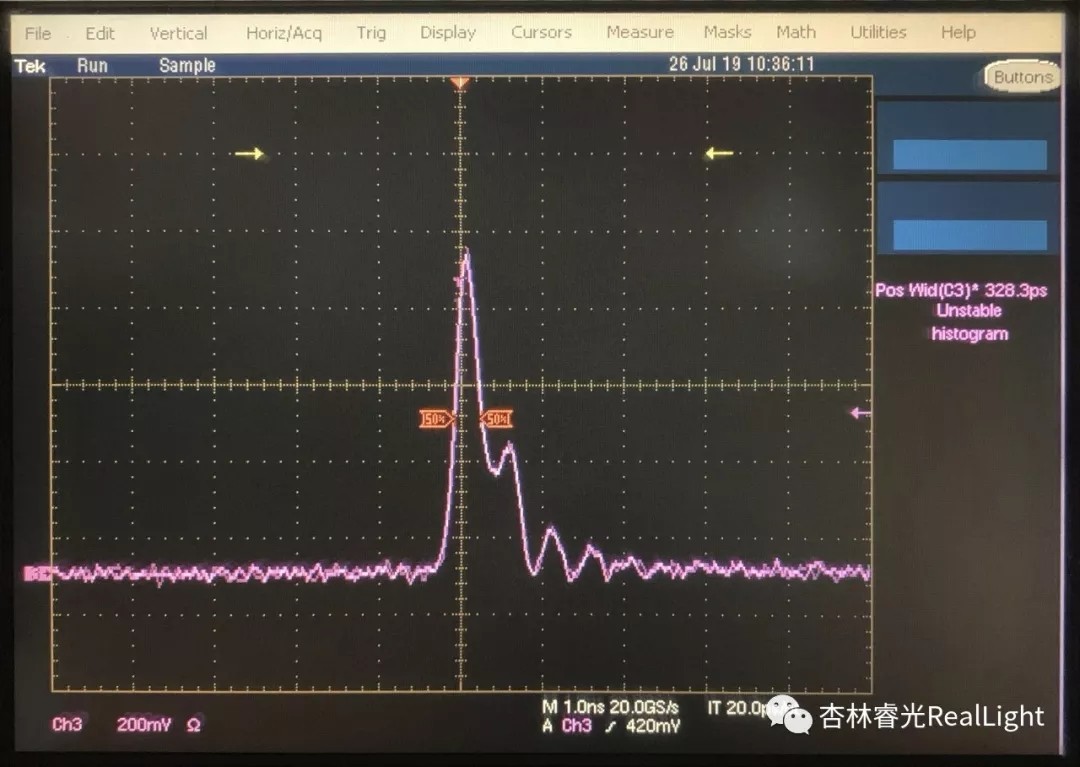
Task: Click the Pos Wid(C3) measurement readout
Action: (961, 291)
